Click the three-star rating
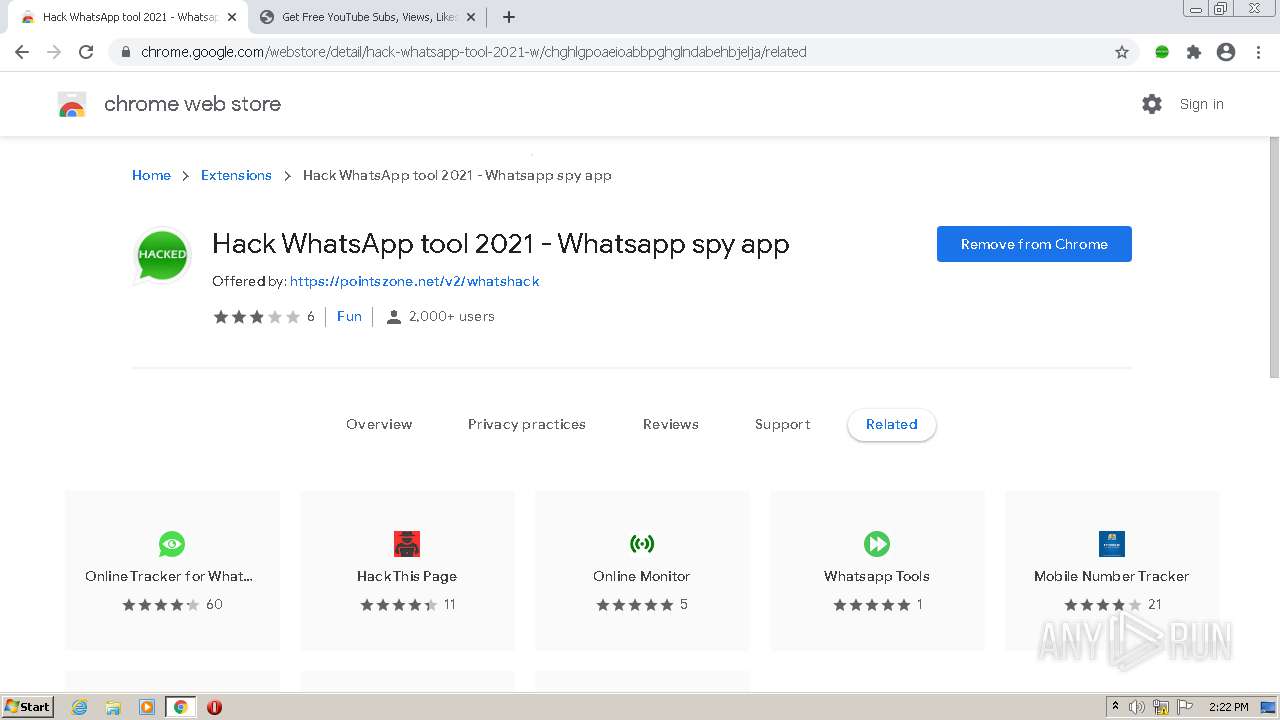The image size is (1280, 720). [x=257, y=317]
